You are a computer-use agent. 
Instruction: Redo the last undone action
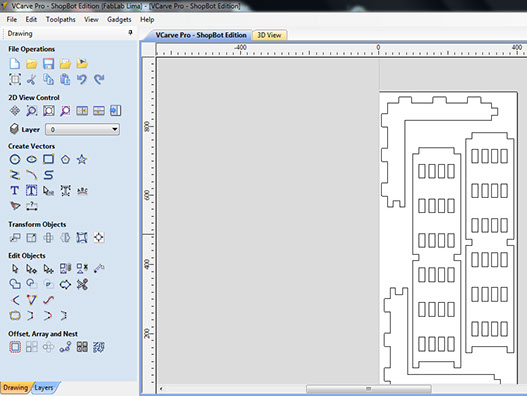click(x=99, y=79)
